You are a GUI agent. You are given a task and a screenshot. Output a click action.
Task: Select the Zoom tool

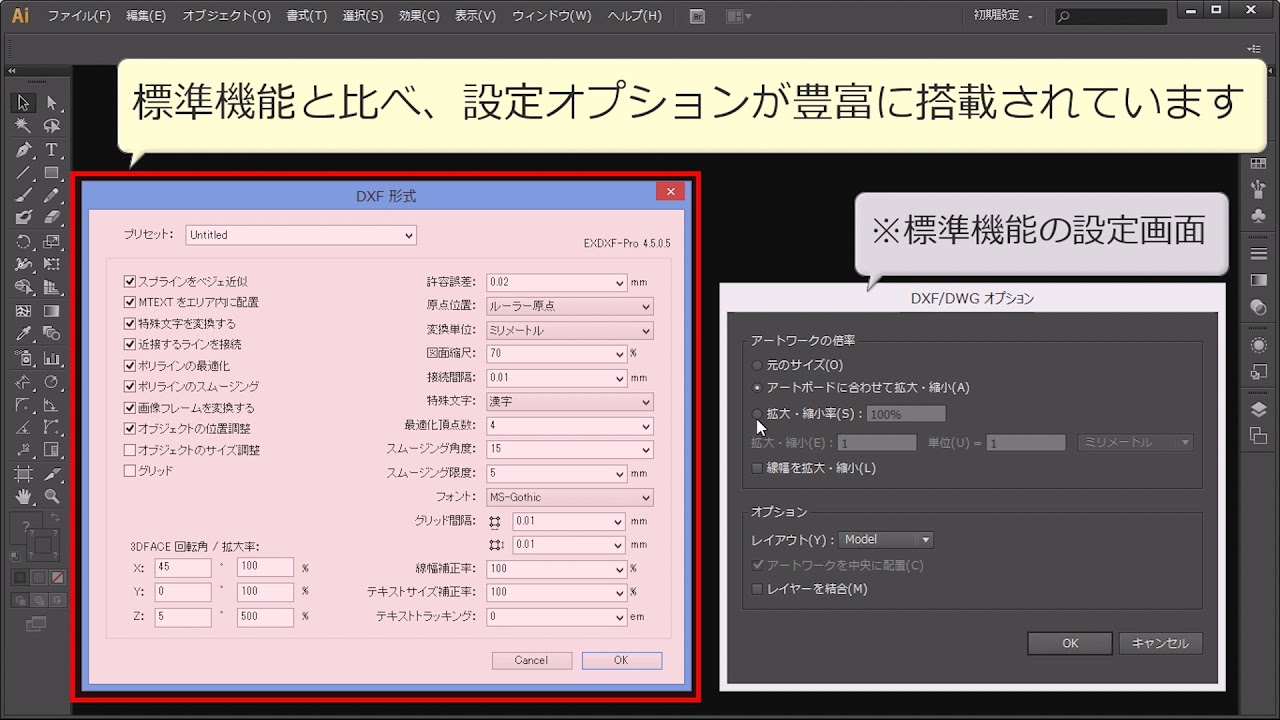tap(51, 497)
